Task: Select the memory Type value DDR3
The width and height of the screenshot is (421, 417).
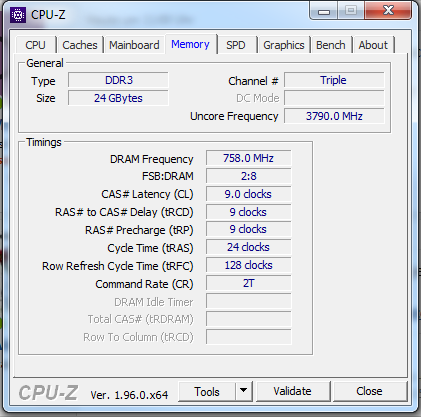Action: click(x=118, y=80)
